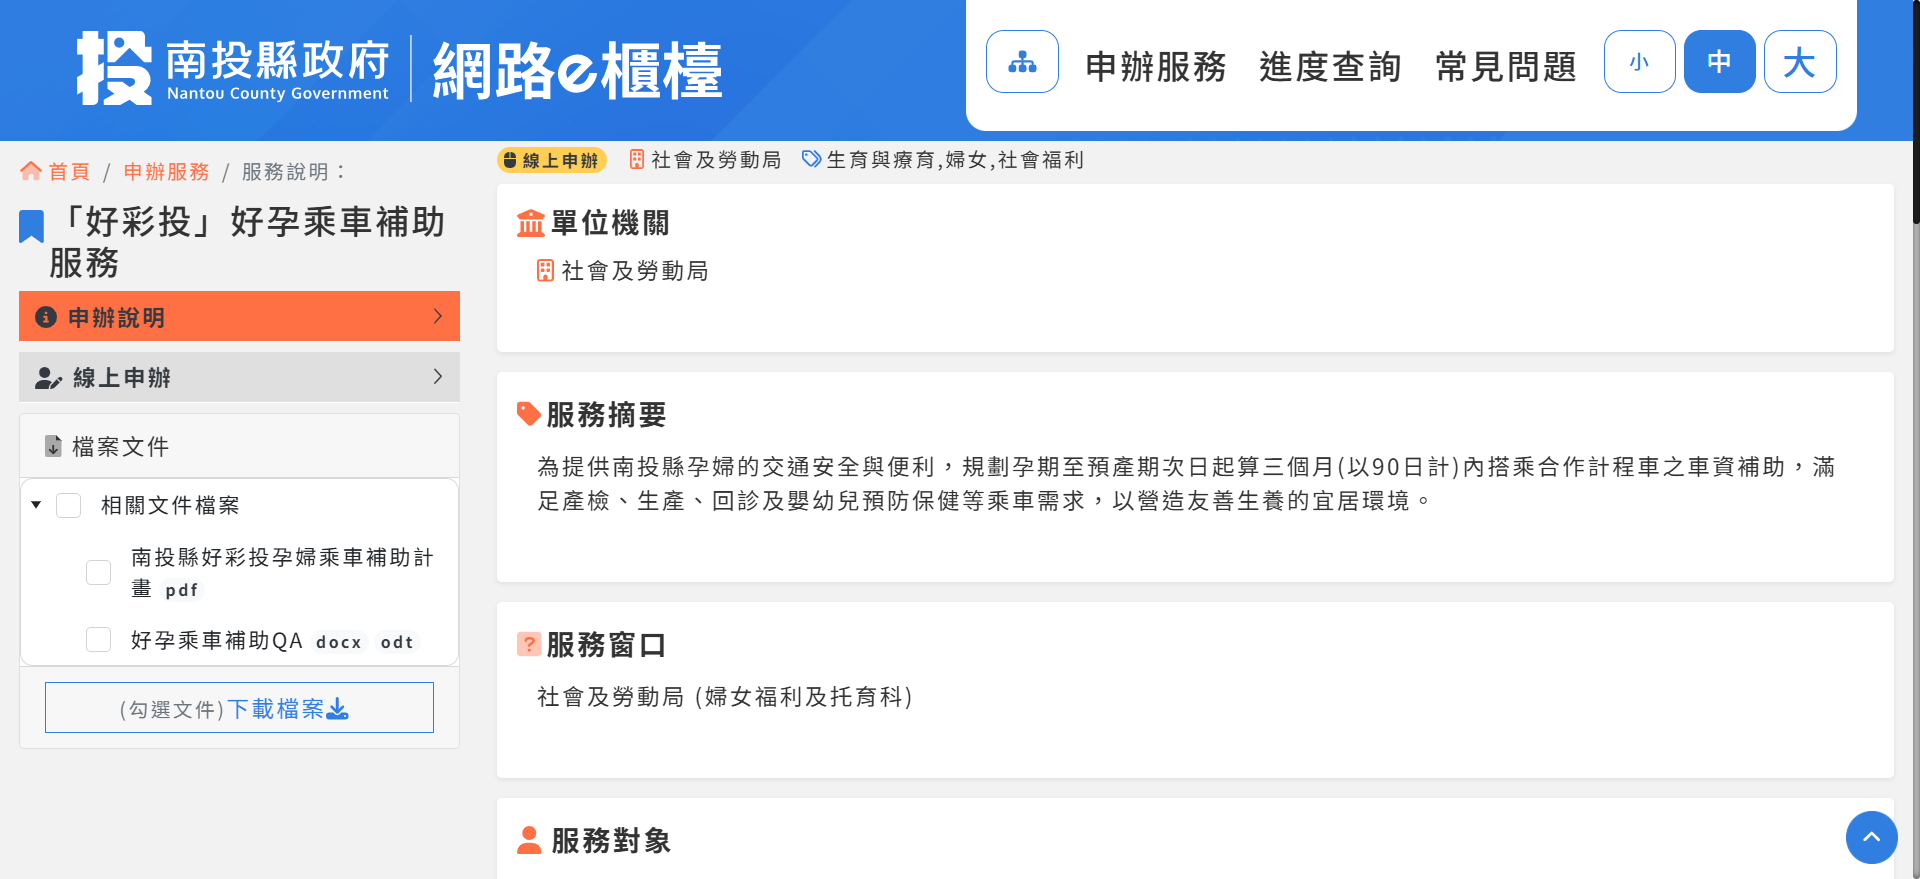This screenshot has width=1920, height=879.
Task: Collapse the 相關文件檔案 tree triangle
Action: coord(36,505)
